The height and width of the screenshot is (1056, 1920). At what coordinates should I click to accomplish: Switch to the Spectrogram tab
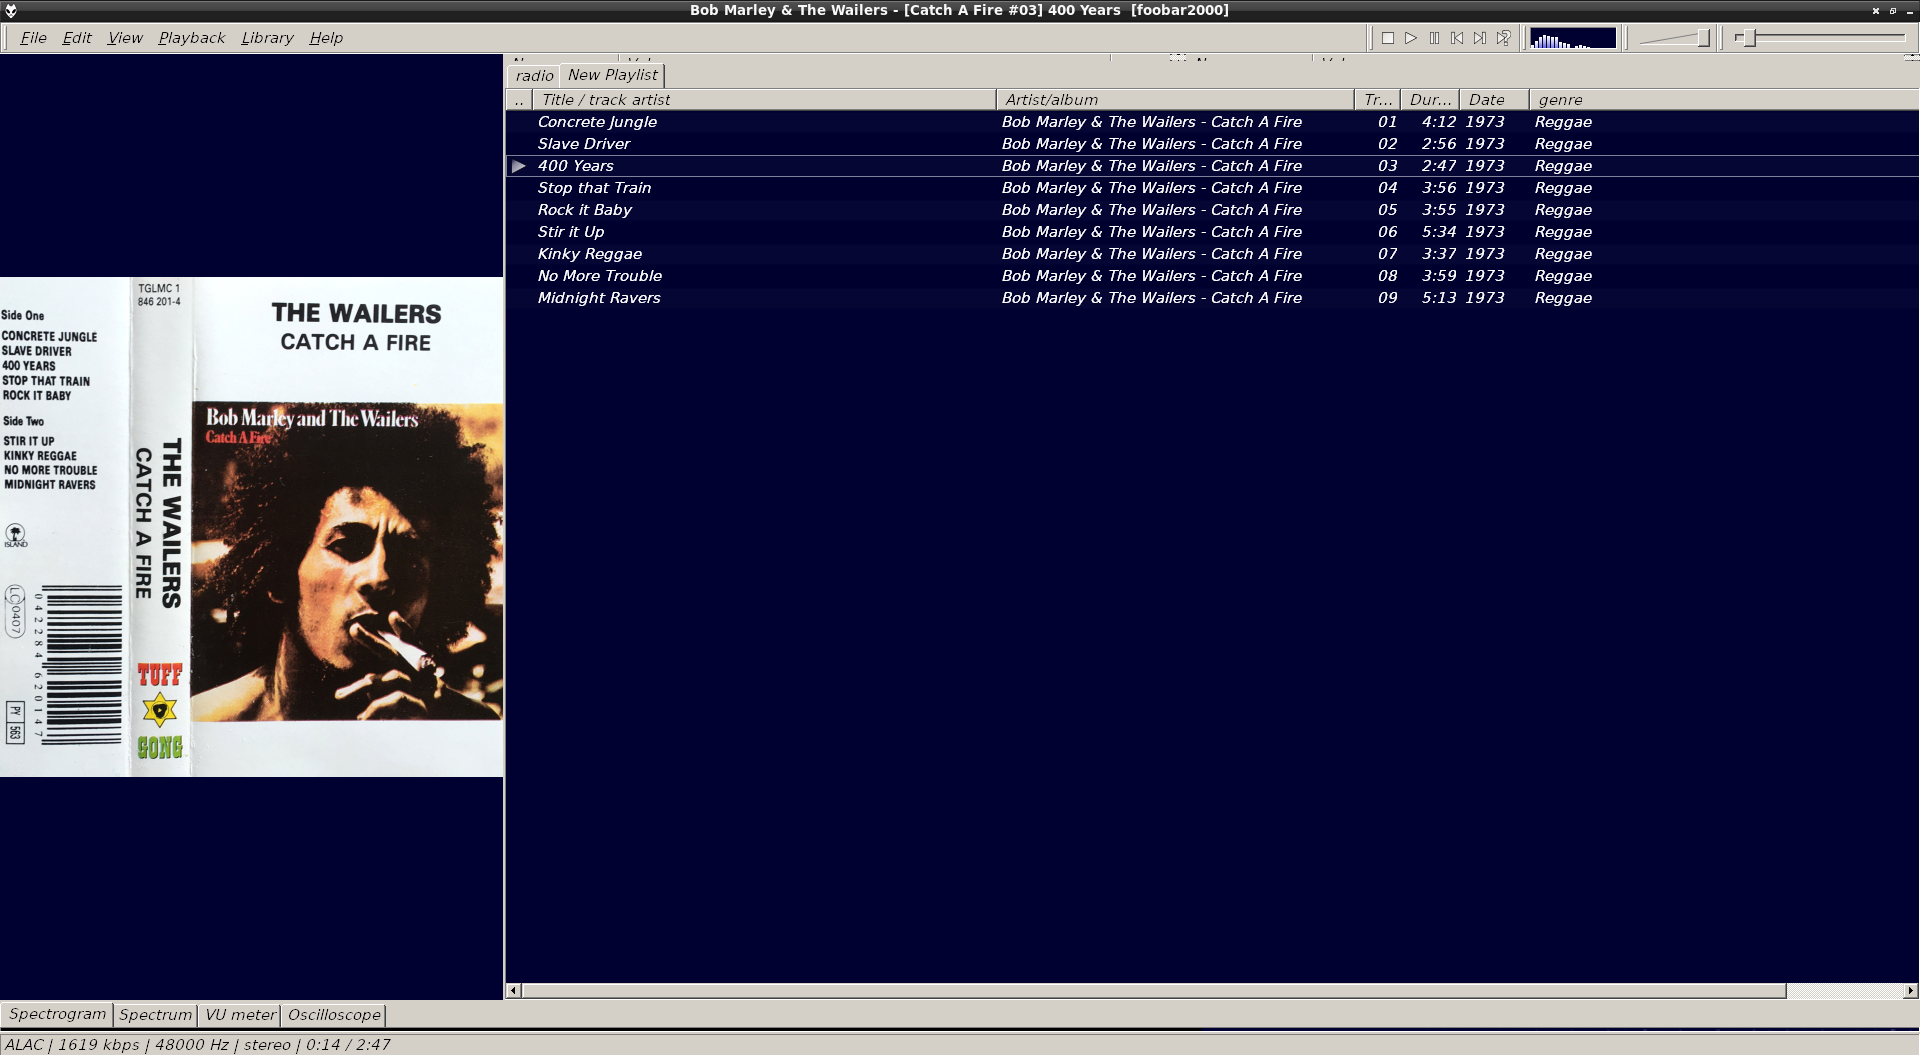(x=57, y=1014)
